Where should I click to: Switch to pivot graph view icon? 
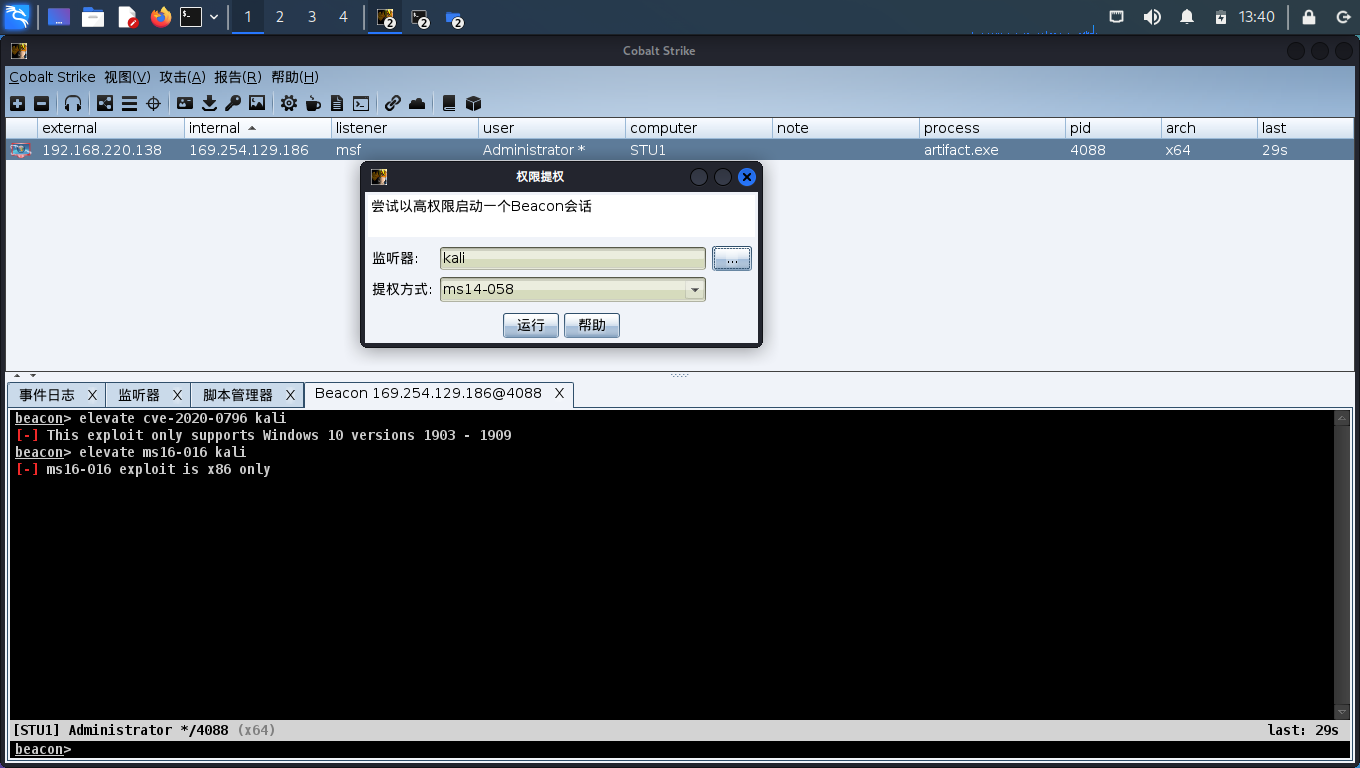tap(105, 103)
